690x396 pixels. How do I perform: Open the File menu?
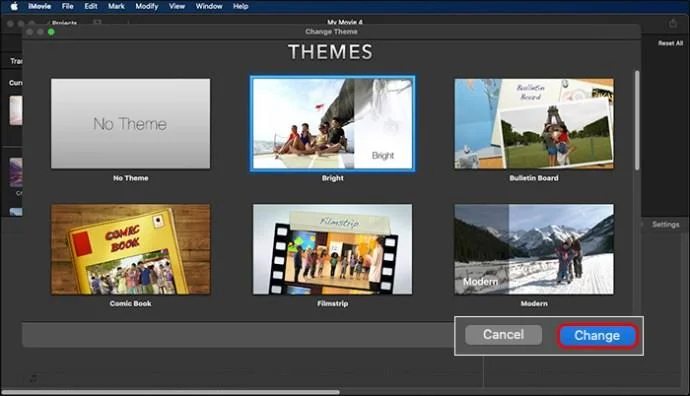tap(67, 6)
